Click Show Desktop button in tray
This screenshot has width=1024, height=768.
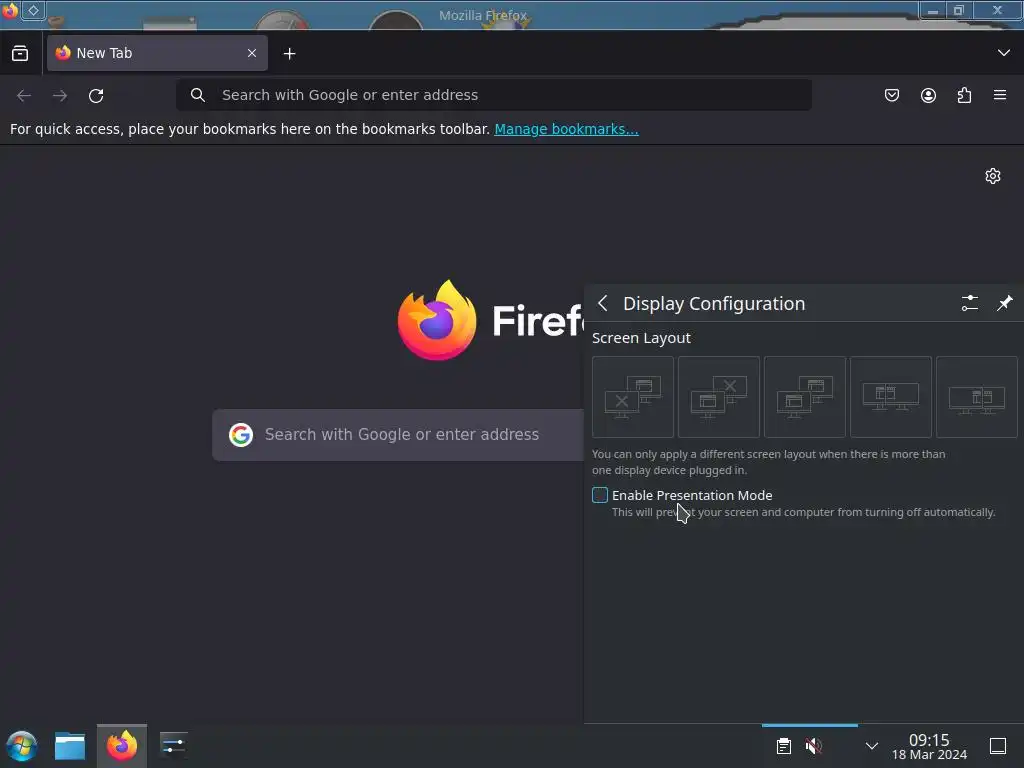click(998, 746)
